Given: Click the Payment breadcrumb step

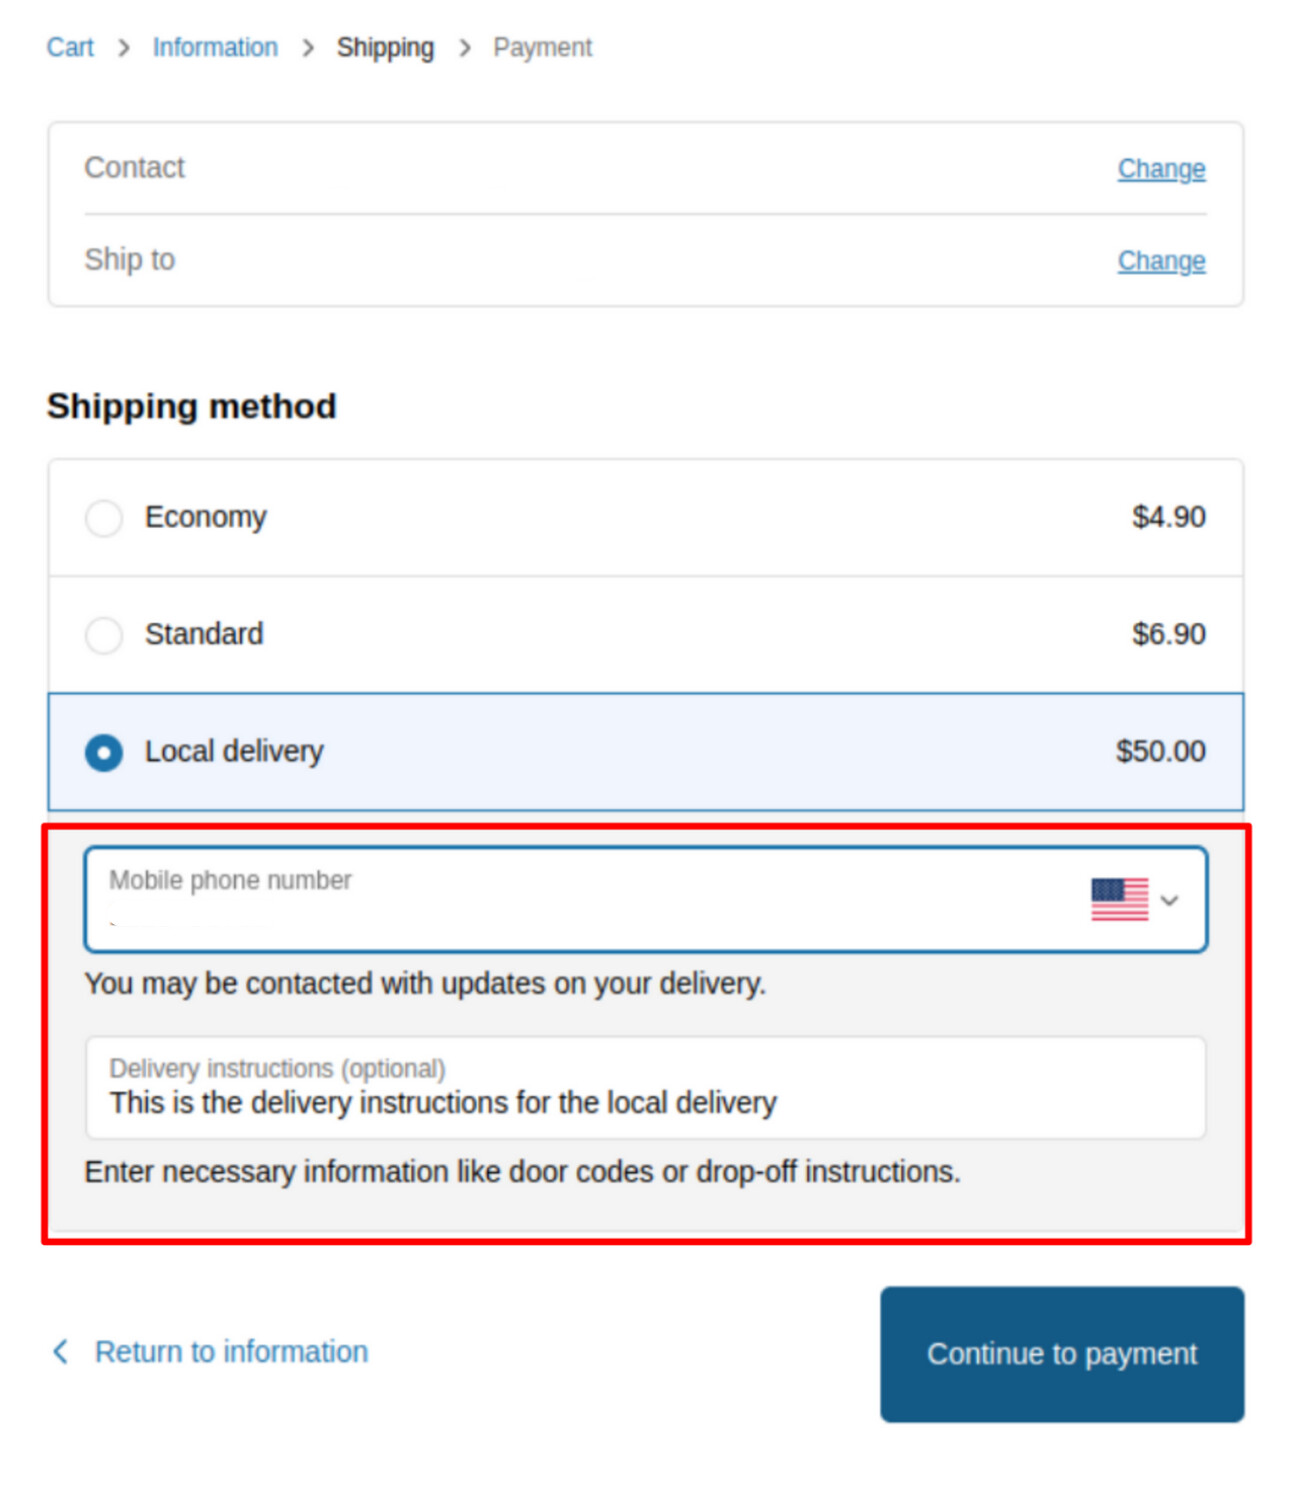Looking at the screenshot, I should tap(542, 47).
